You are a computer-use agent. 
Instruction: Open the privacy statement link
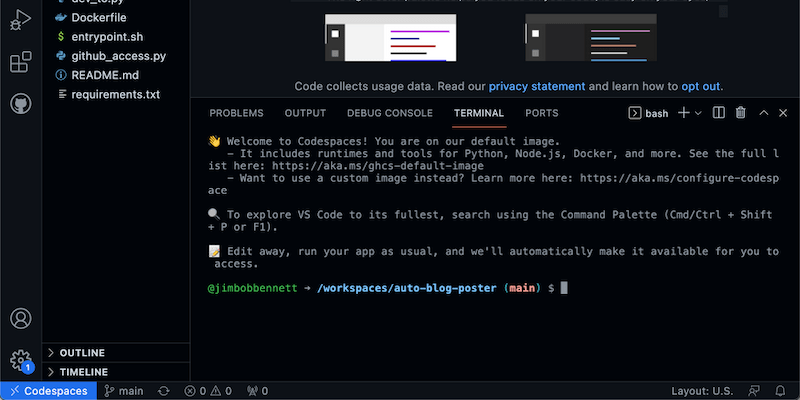point(537,86)
